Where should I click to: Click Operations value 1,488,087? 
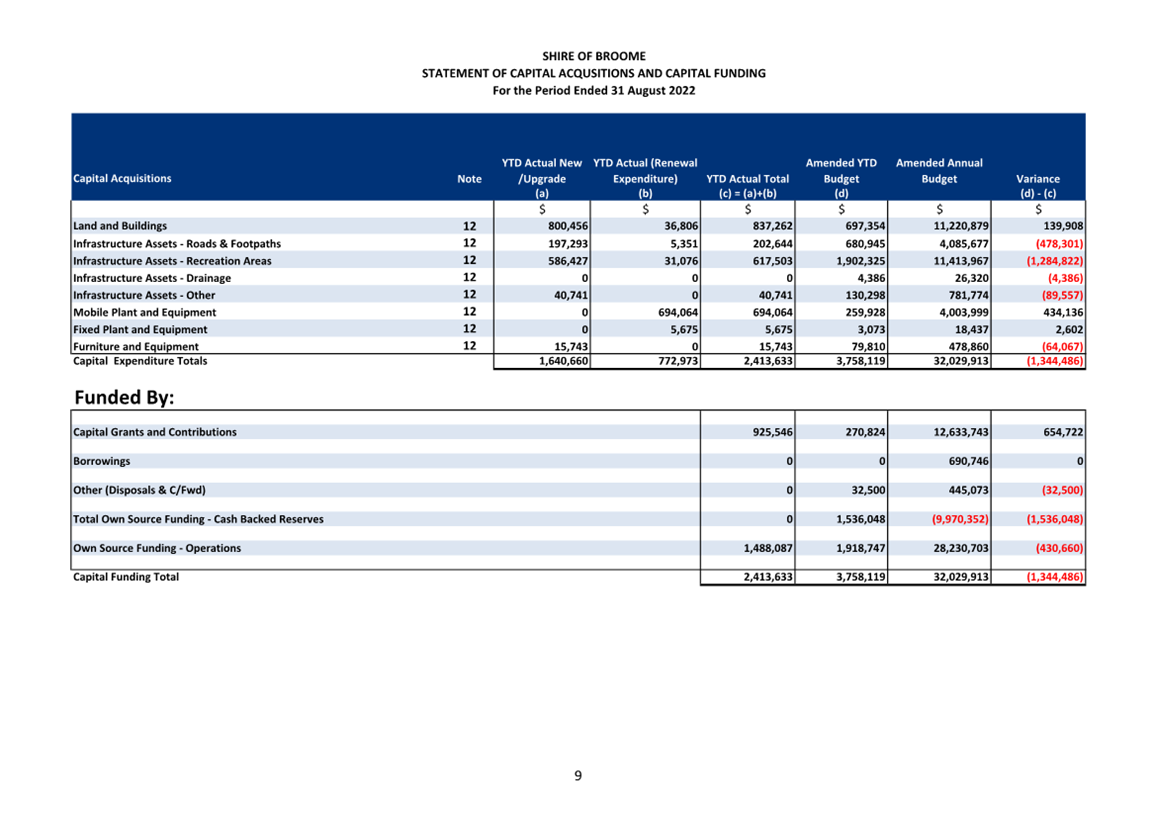768,549
